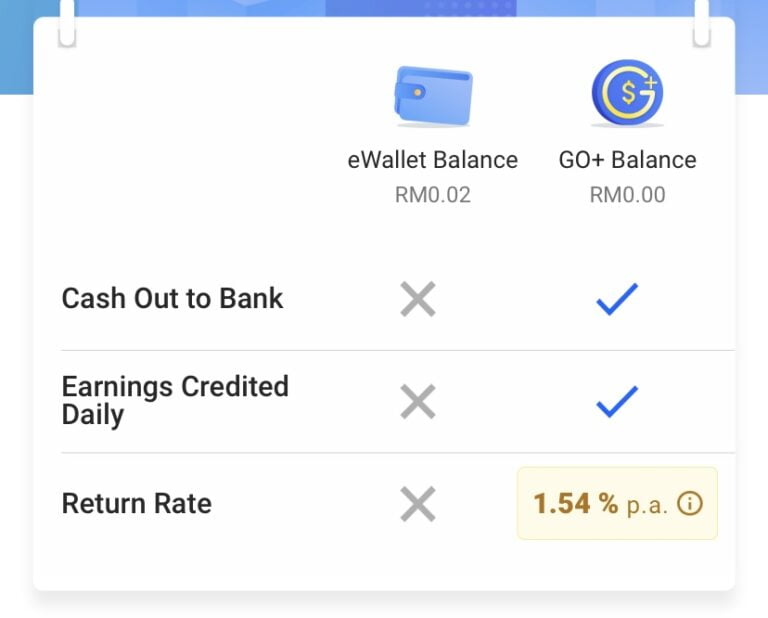Select the Earnings Credited Daily label
Image resolution: width=768 pixels, height=618 pixels.
pyautogui.click(x=175, y=401)
